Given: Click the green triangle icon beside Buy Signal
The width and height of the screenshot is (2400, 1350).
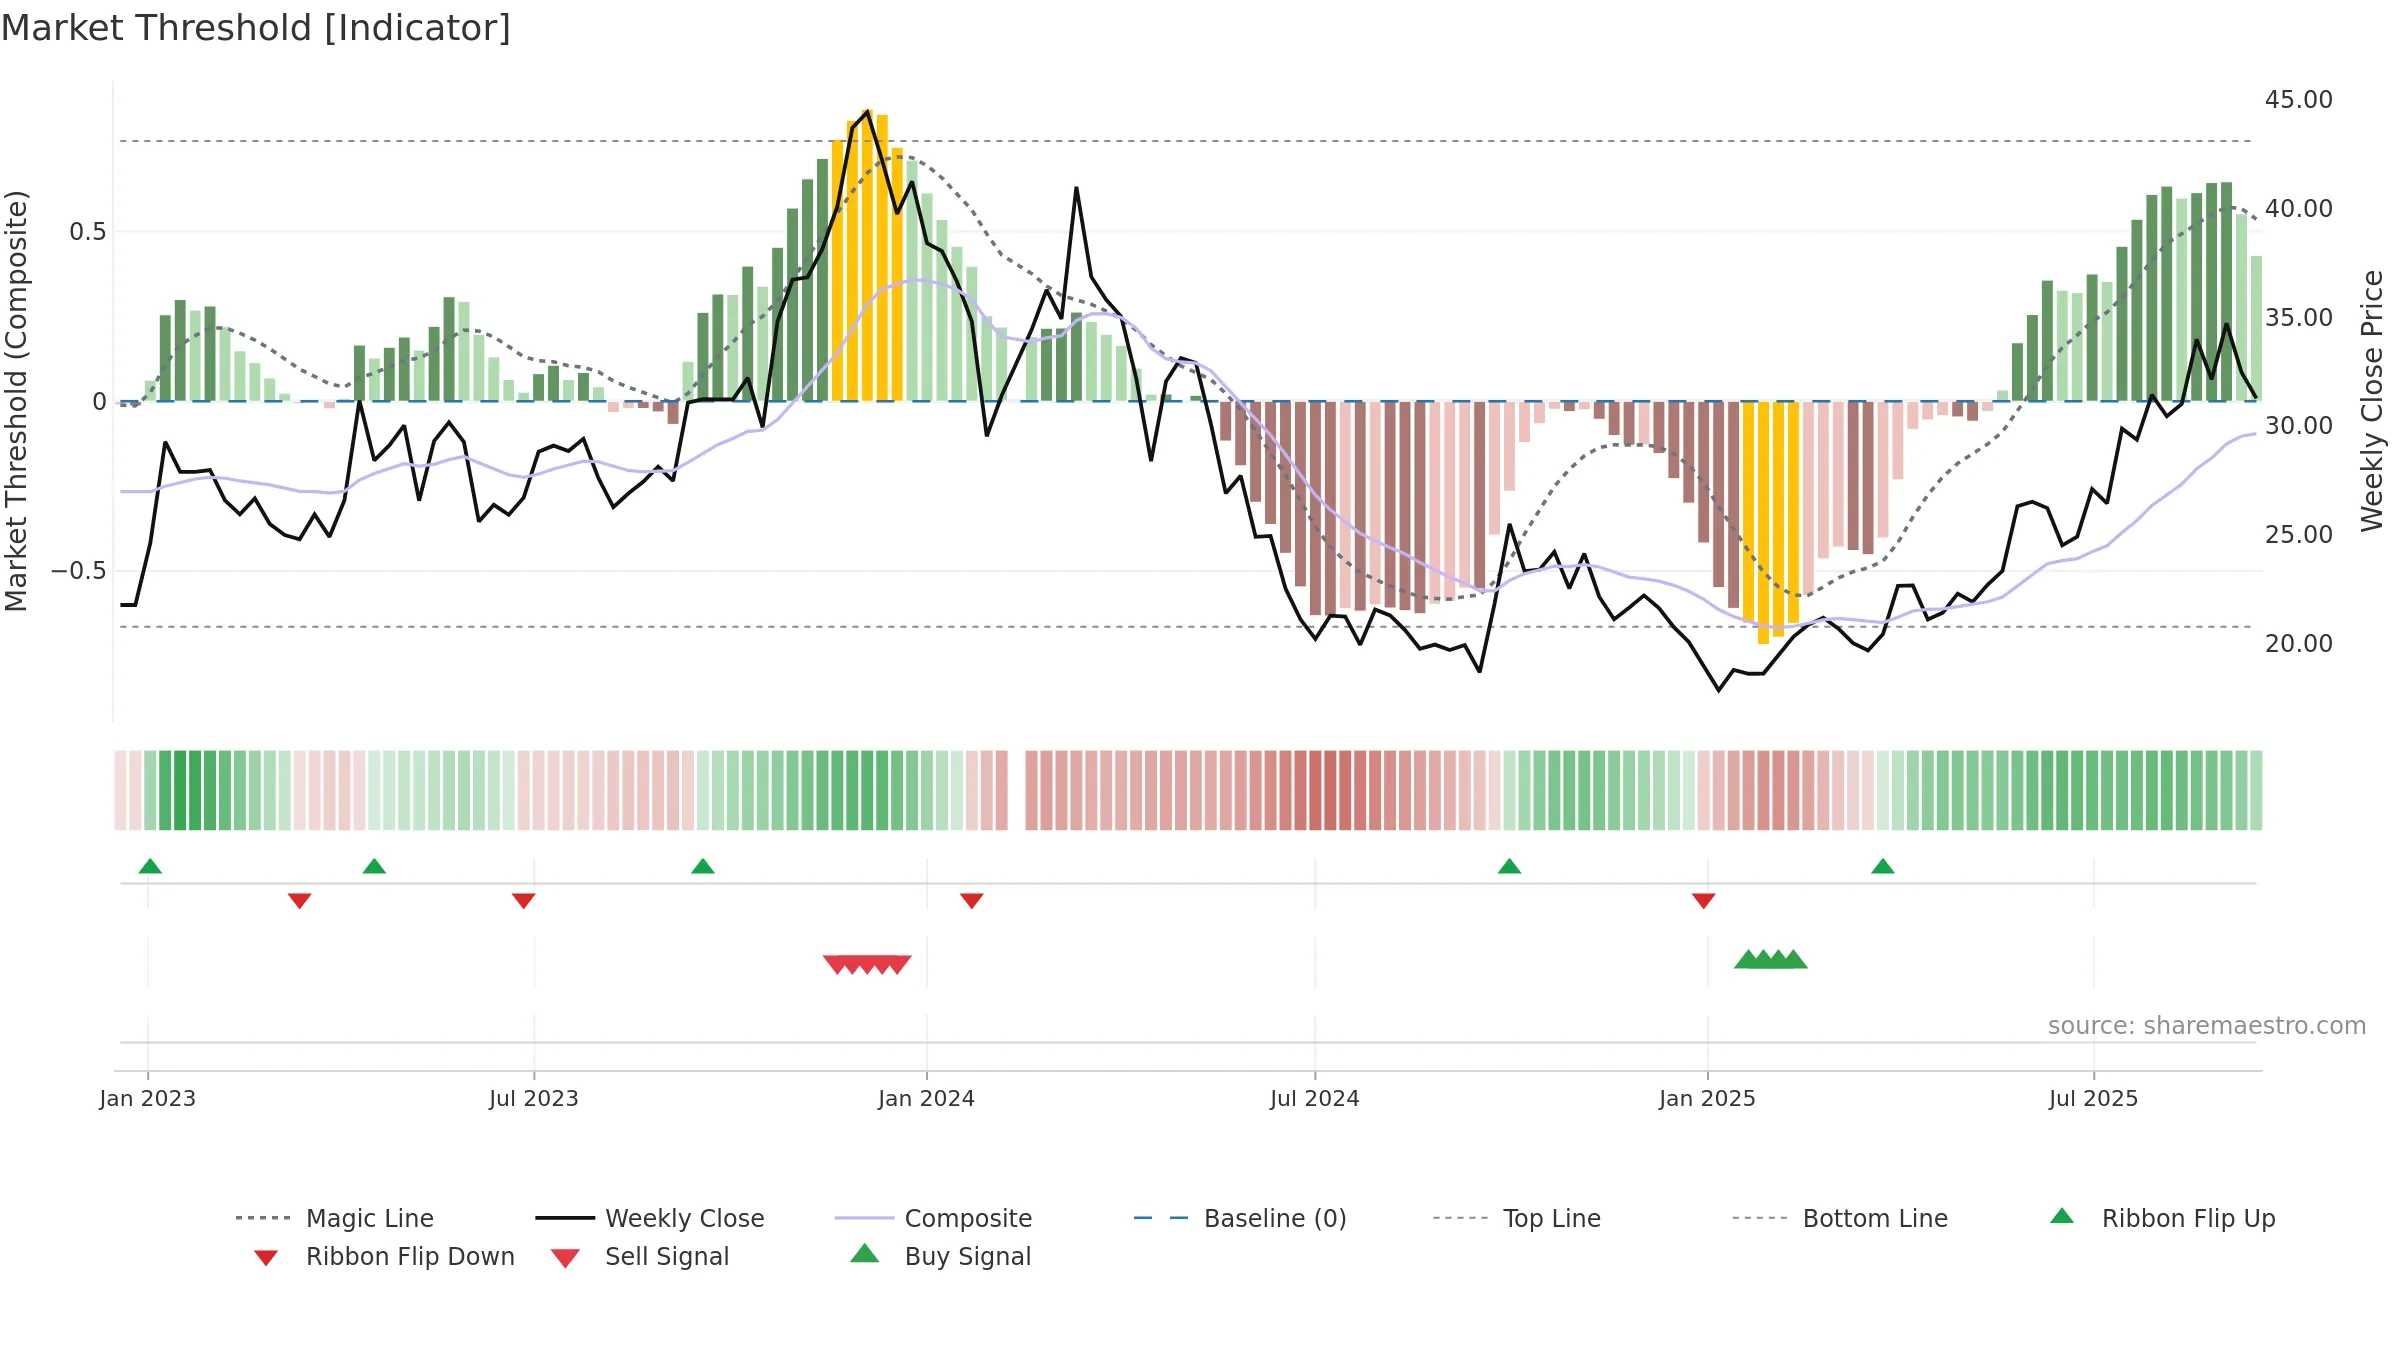Looking at the screenshot, I should pos(865,1253).
